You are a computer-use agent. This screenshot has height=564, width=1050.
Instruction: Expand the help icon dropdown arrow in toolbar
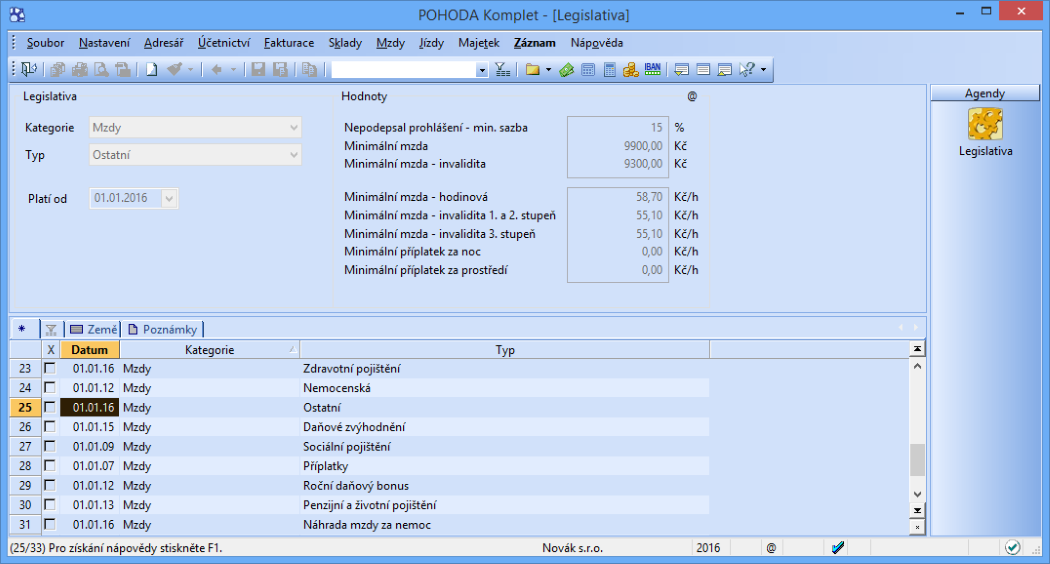coord(763,69)
